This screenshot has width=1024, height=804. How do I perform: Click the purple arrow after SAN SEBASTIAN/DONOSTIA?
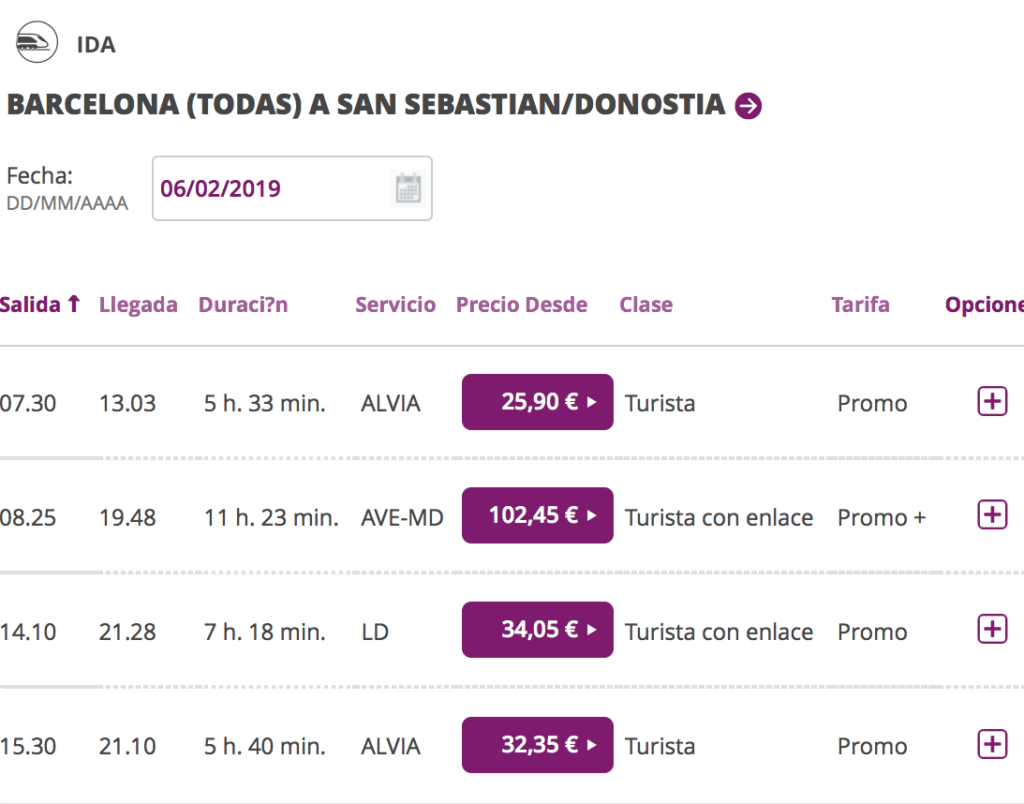point(748,106)
